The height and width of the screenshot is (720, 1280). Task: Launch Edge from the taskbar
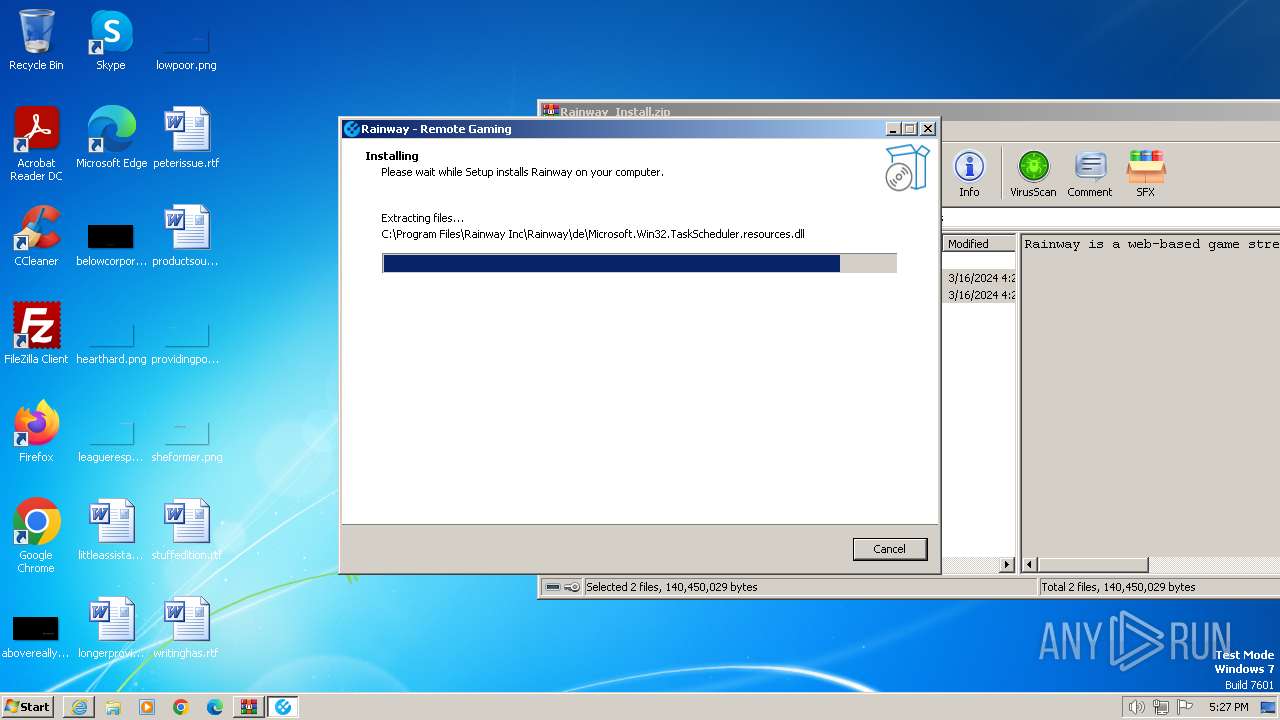[x=215, y=707]
